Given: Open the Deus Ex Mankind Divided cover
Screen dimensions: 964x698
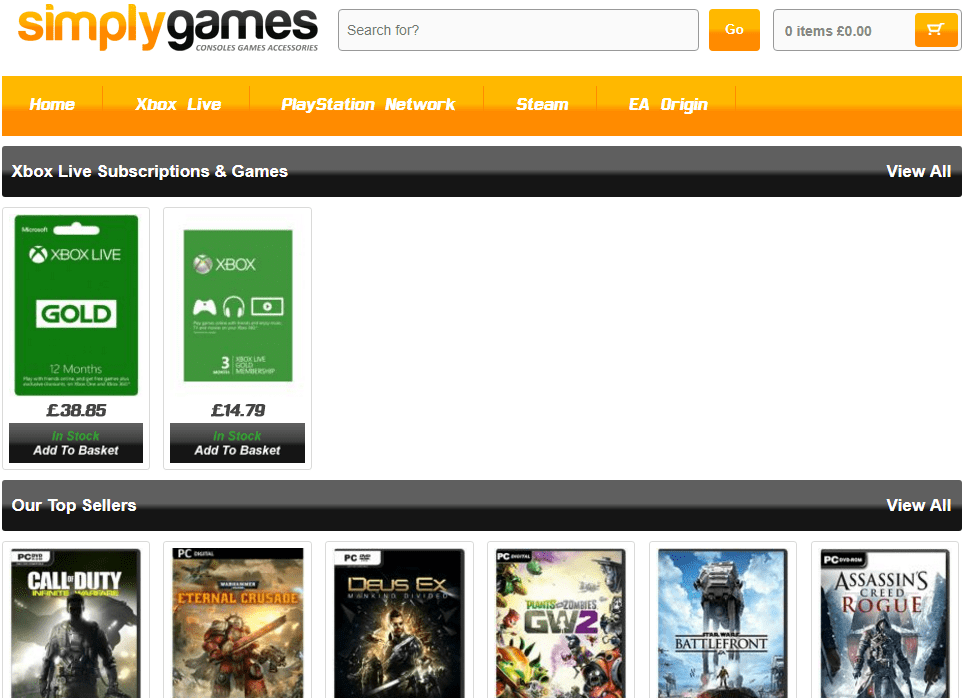Looking at the screenshot, I should (x=399, y=624).
